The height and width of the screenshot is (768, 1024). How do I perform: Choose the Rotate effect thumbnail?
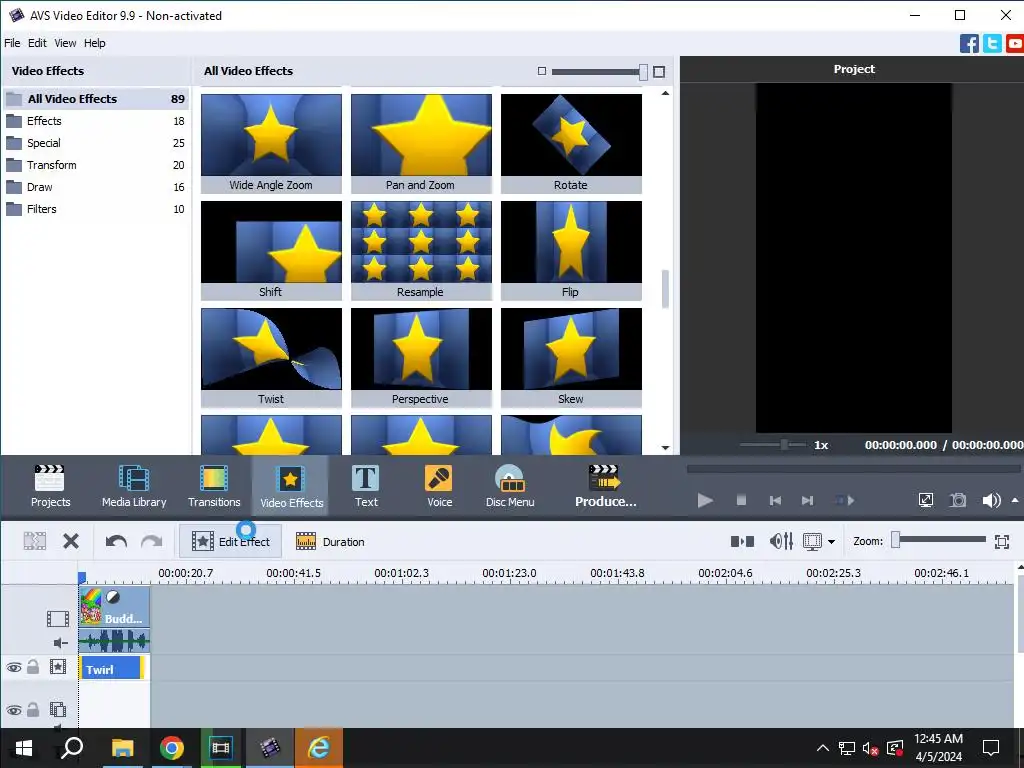click(571, 143)
